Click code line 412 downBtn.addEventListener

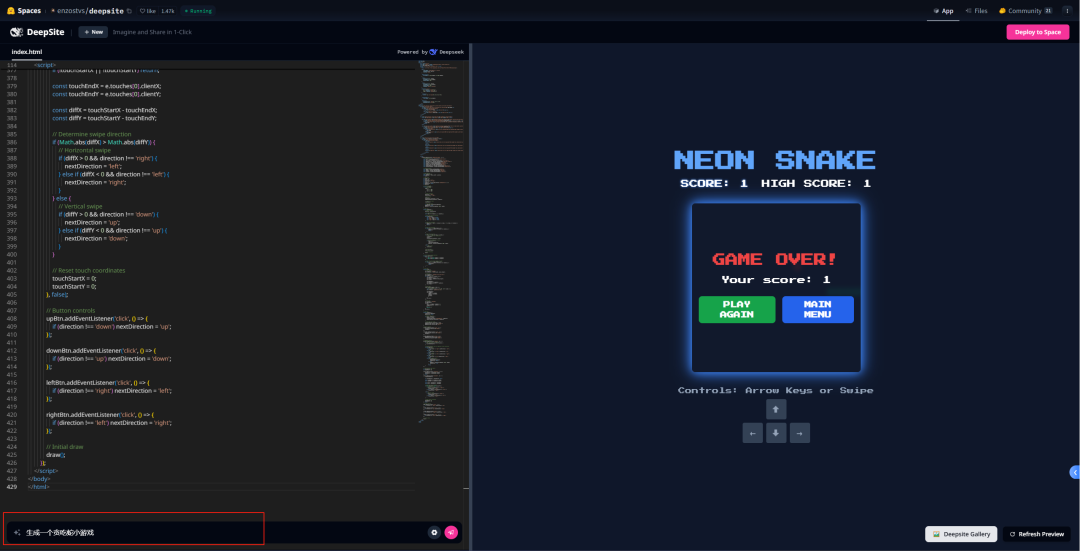101,351
